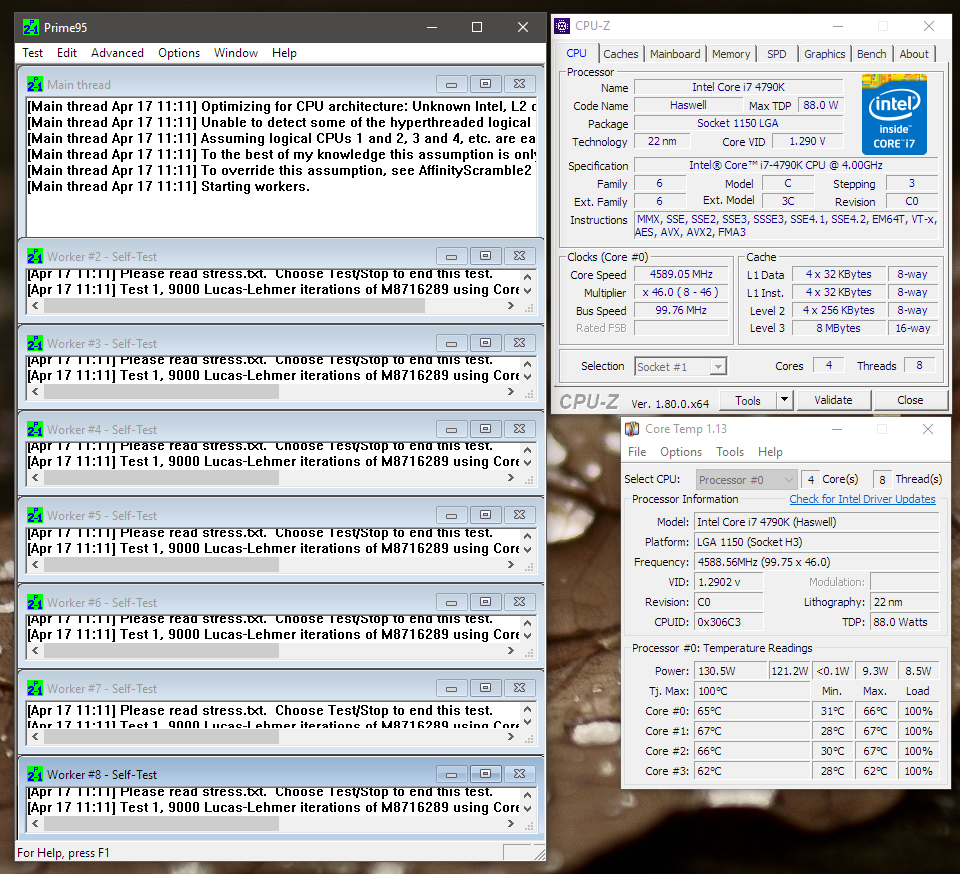Close the Worker #4 child window
Image resolution: width=960 pixels, height=874 pixels.
click(519, 429)
